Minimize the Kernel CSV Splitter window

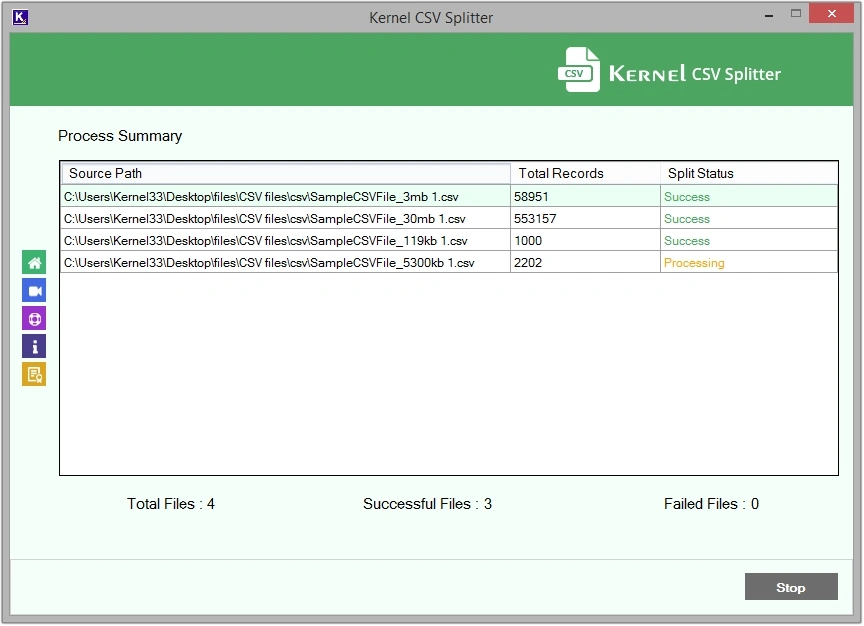point(767,15)
